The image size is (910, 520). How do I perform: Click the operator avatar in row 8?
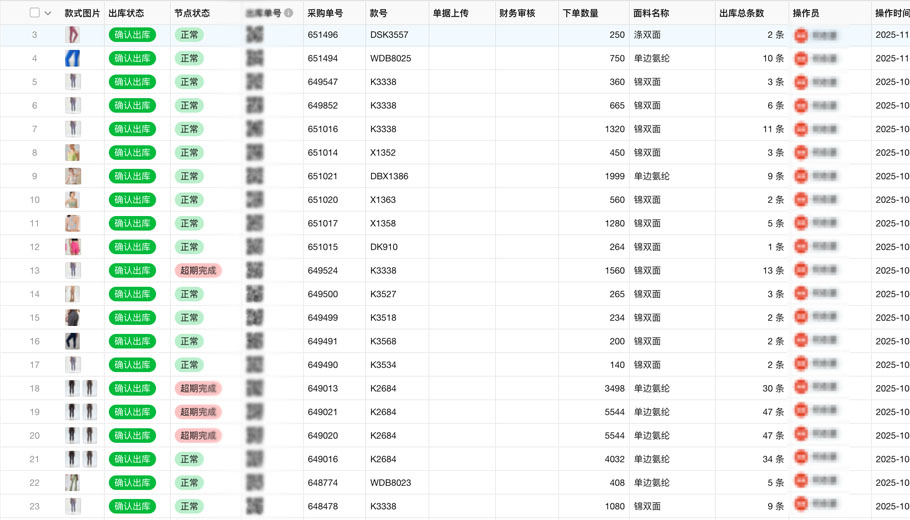point(801,153)
